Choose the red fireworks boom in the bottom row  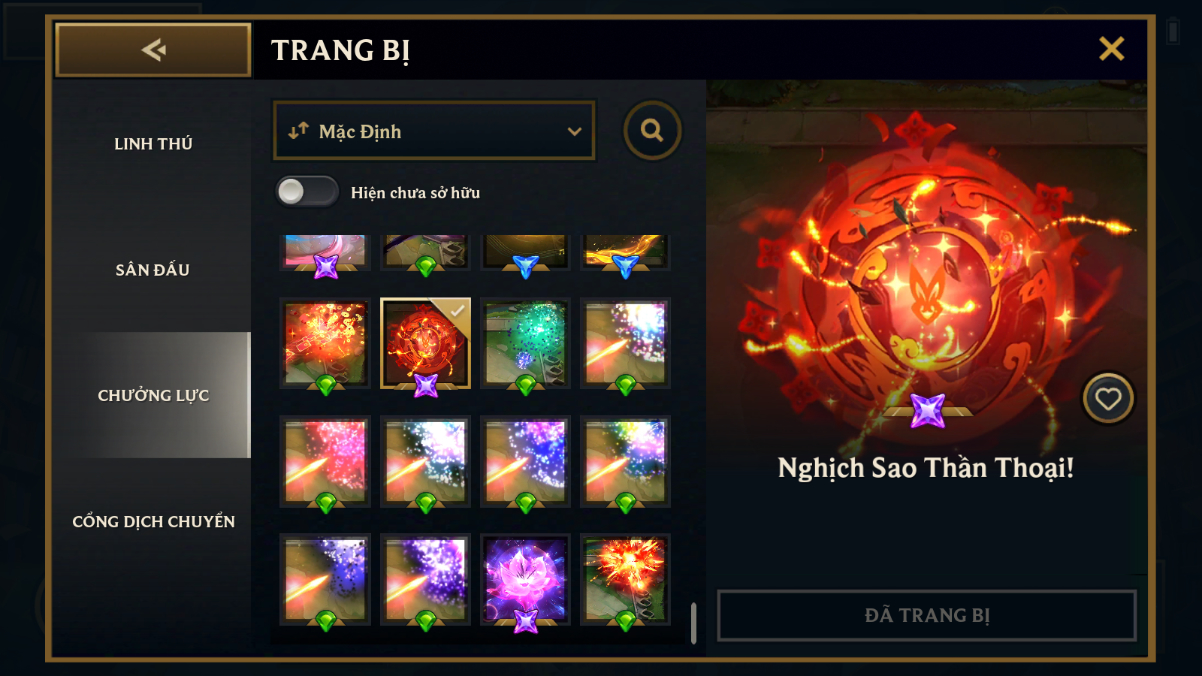(x=625, y=579)
